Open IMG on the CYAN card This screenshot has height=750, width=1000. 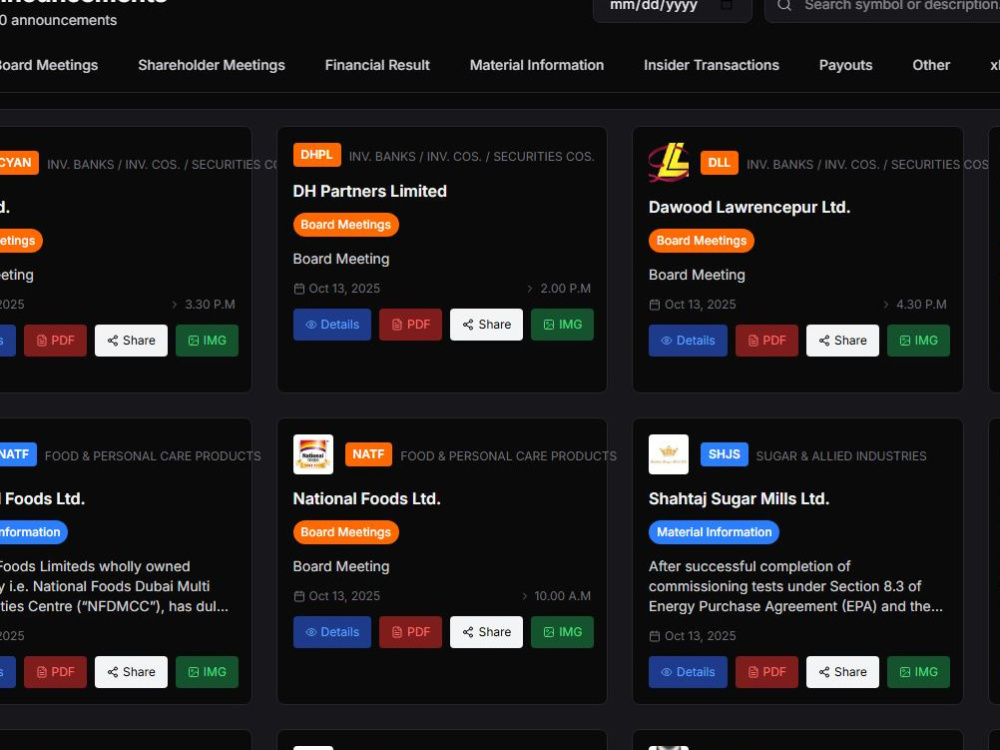(x=207, y=341)
